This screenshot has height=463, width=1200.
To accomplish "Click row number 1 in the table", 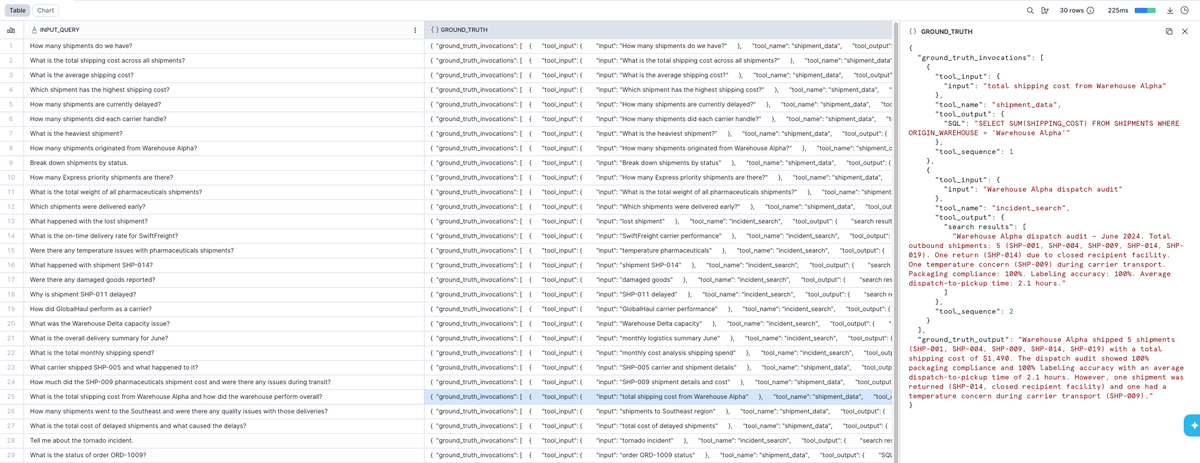I will pyautogui.click(x=10, y=46).
